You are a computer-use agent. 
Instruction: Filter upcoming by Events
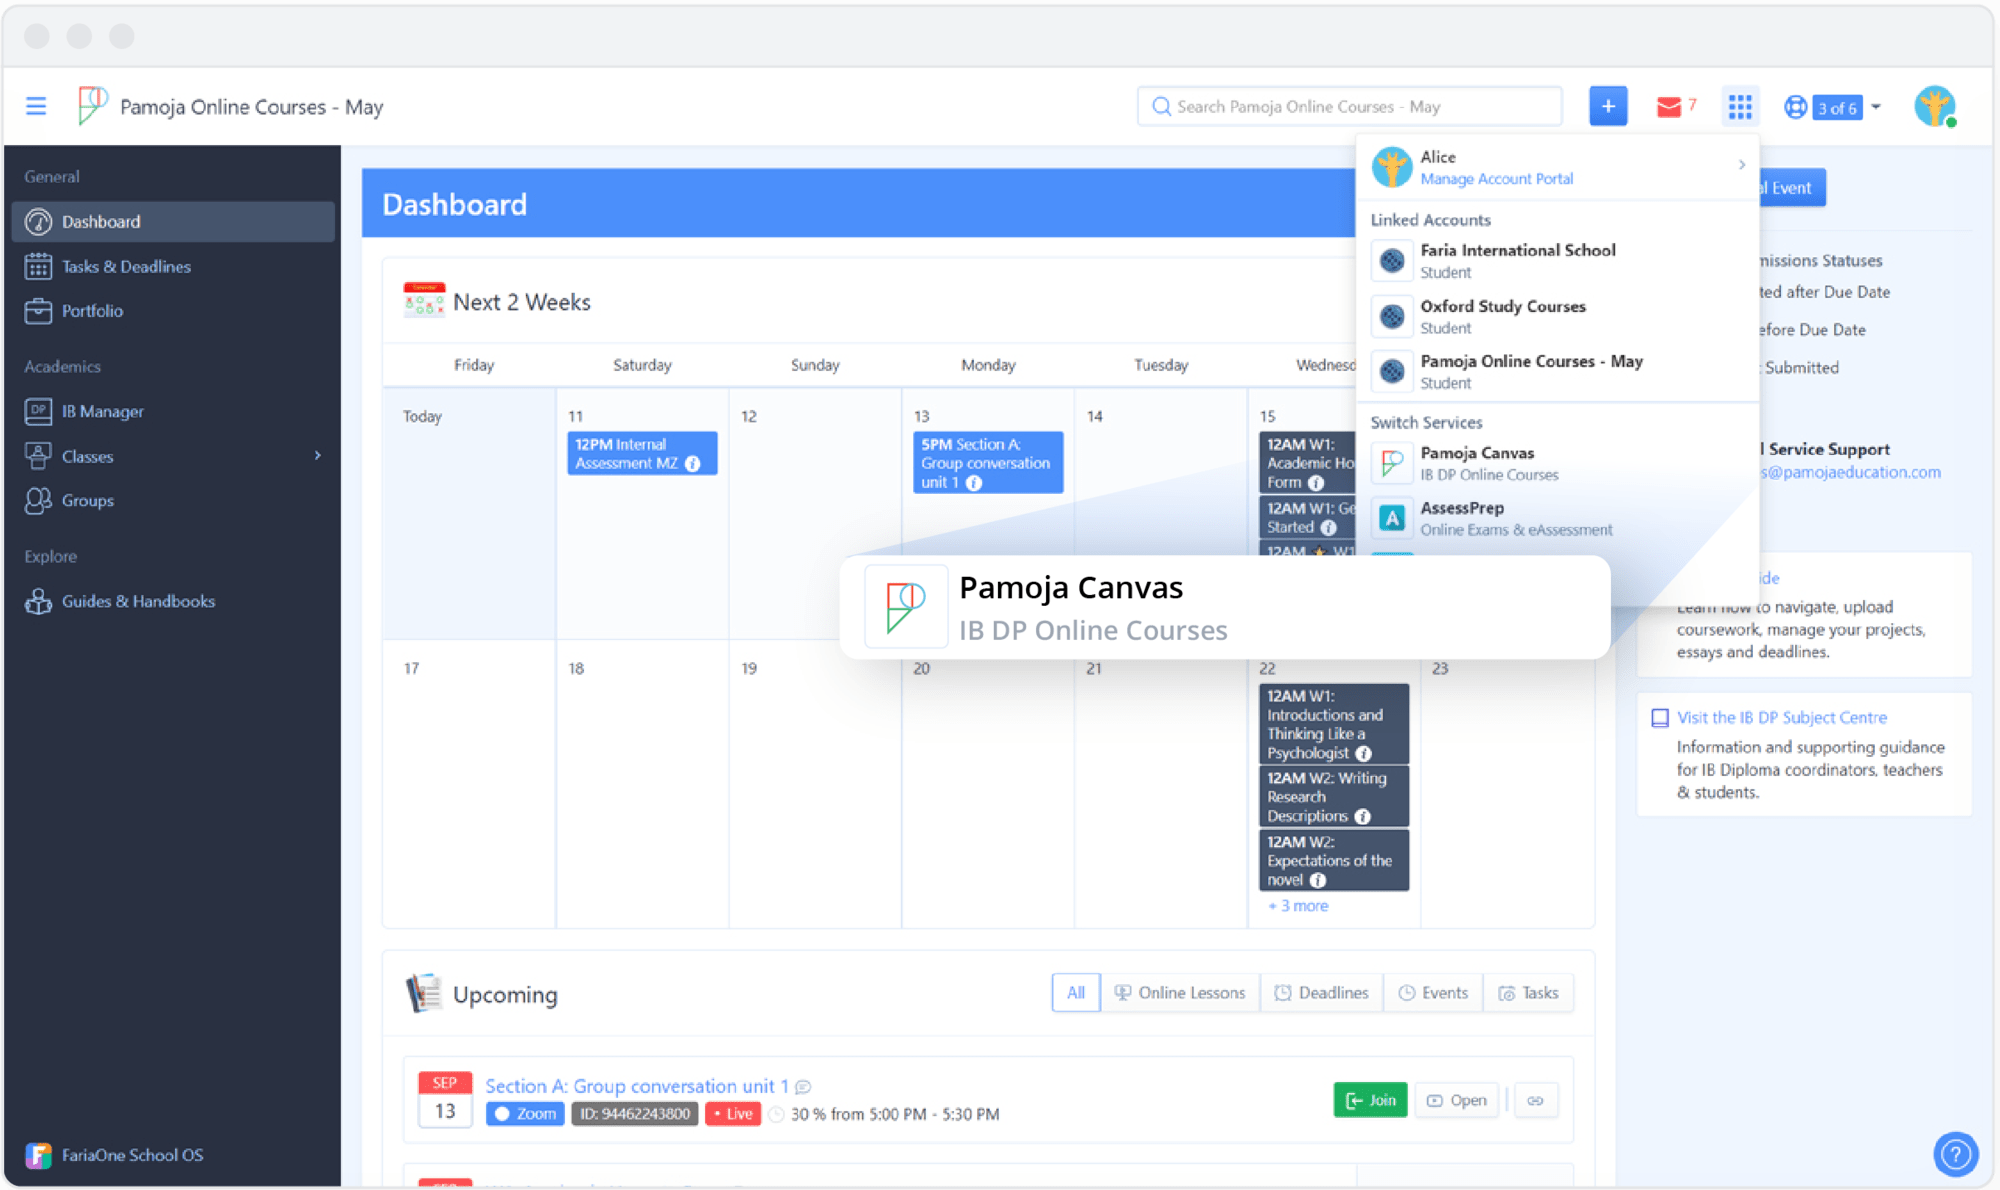[1433, 993]
